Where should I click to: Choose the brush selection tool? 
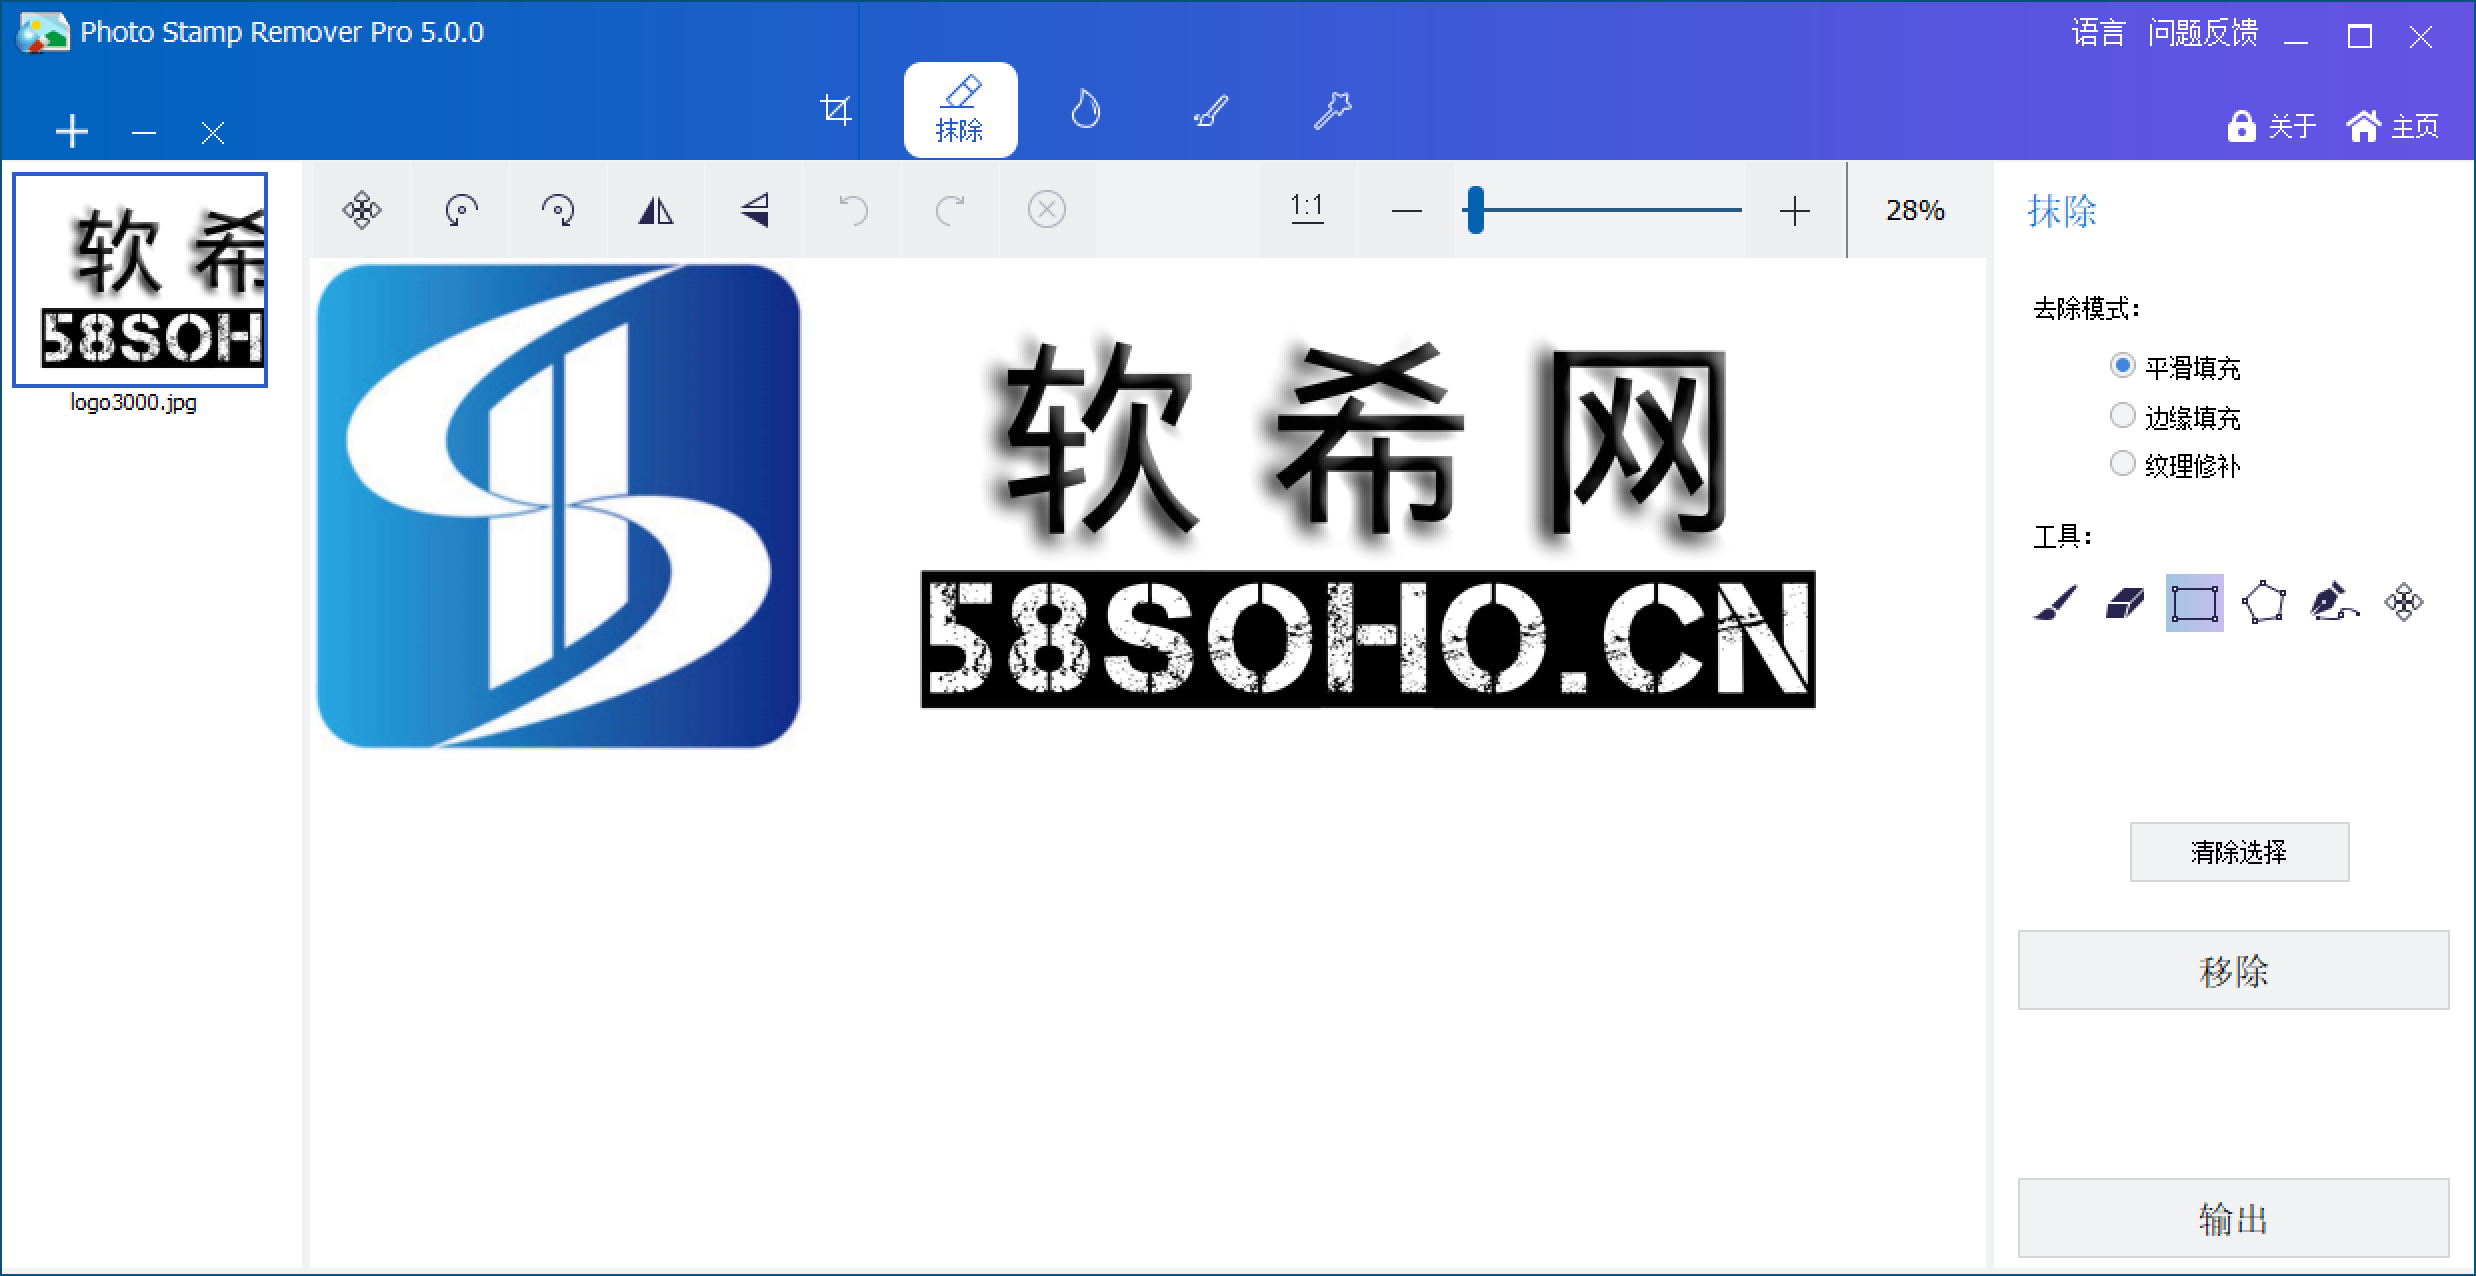2056,603
